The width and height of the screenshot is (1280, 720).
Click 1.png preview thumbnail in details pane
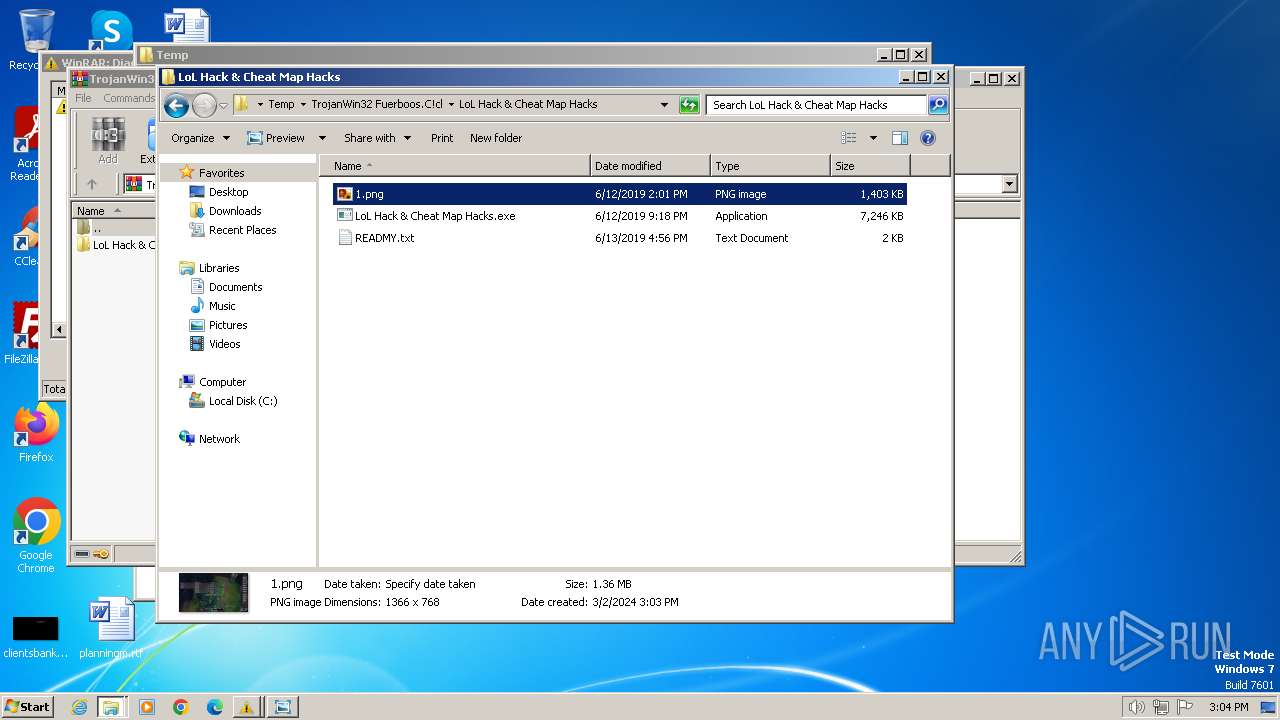[x=214, y=593]
